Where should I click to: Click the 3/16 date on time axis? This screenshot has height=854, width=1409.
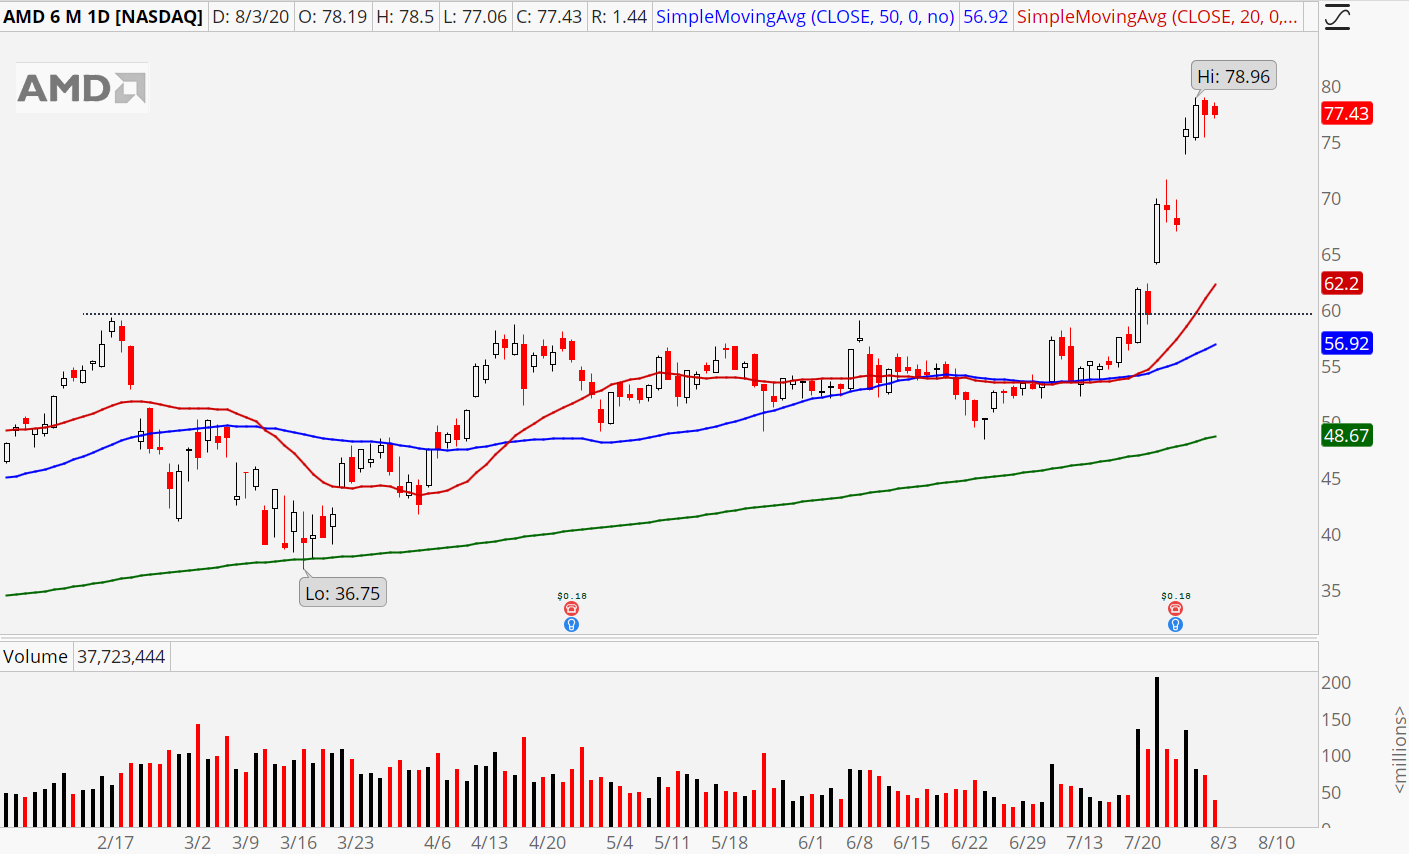pyautogui.click(x=298, y=842)
